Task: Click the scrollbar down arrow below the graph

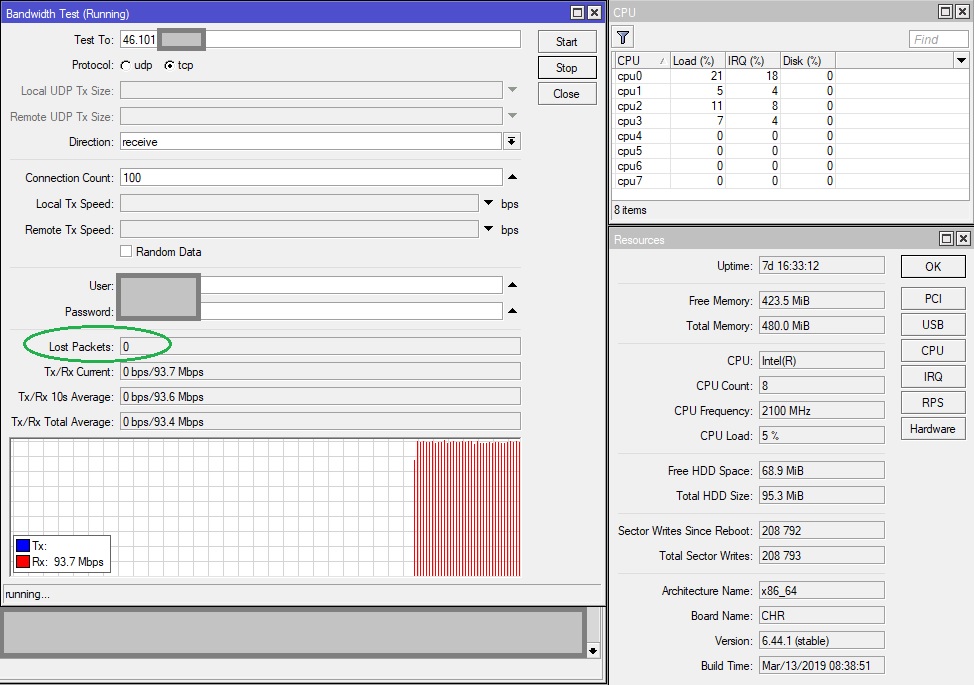Action: point(593,650)
